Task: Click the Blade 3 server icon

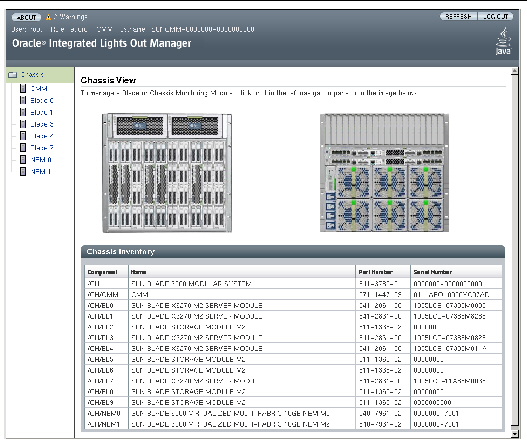Action: (x=23, y=124)
